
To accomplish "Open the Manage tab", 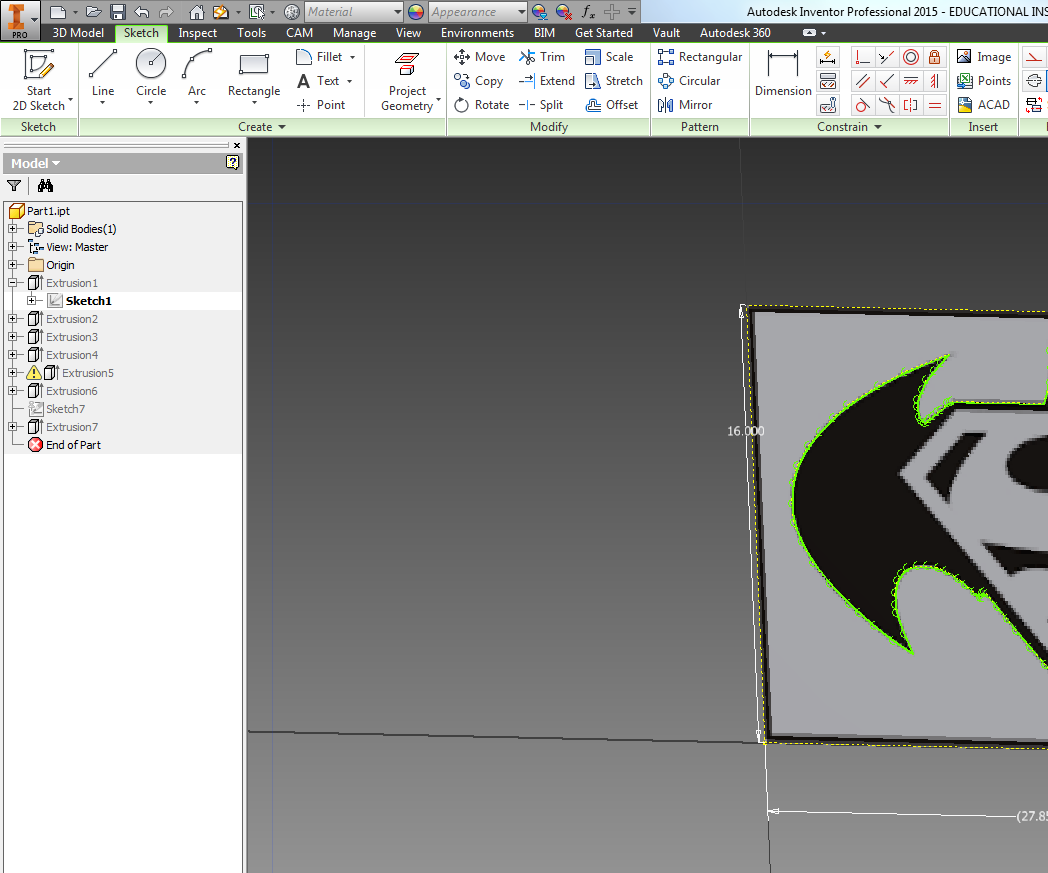I will pyautogui.click(x=354, y=33).
